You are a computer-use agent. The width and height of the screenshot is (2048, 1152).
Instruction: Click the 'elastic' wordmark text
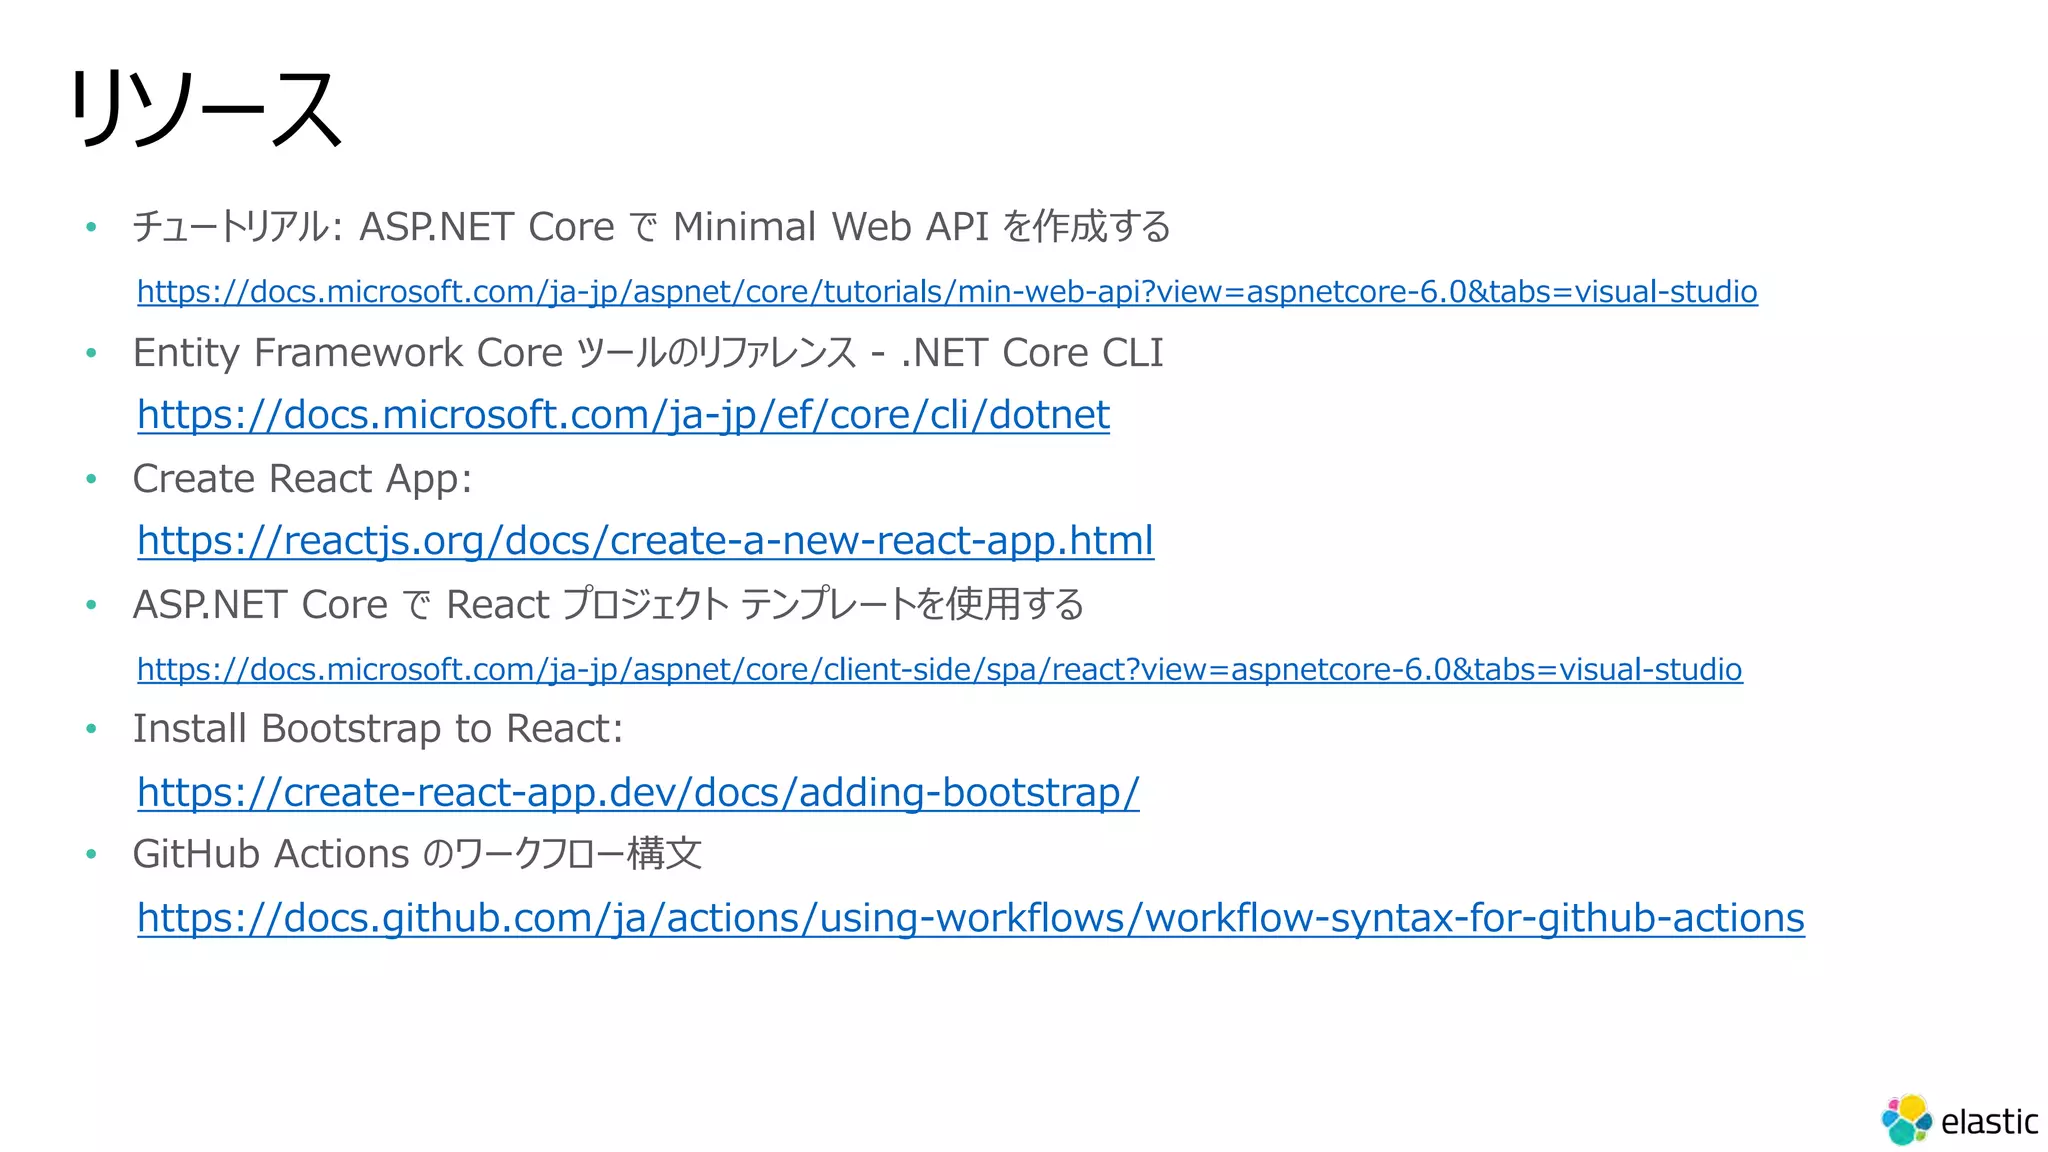click(1989, 1122)
